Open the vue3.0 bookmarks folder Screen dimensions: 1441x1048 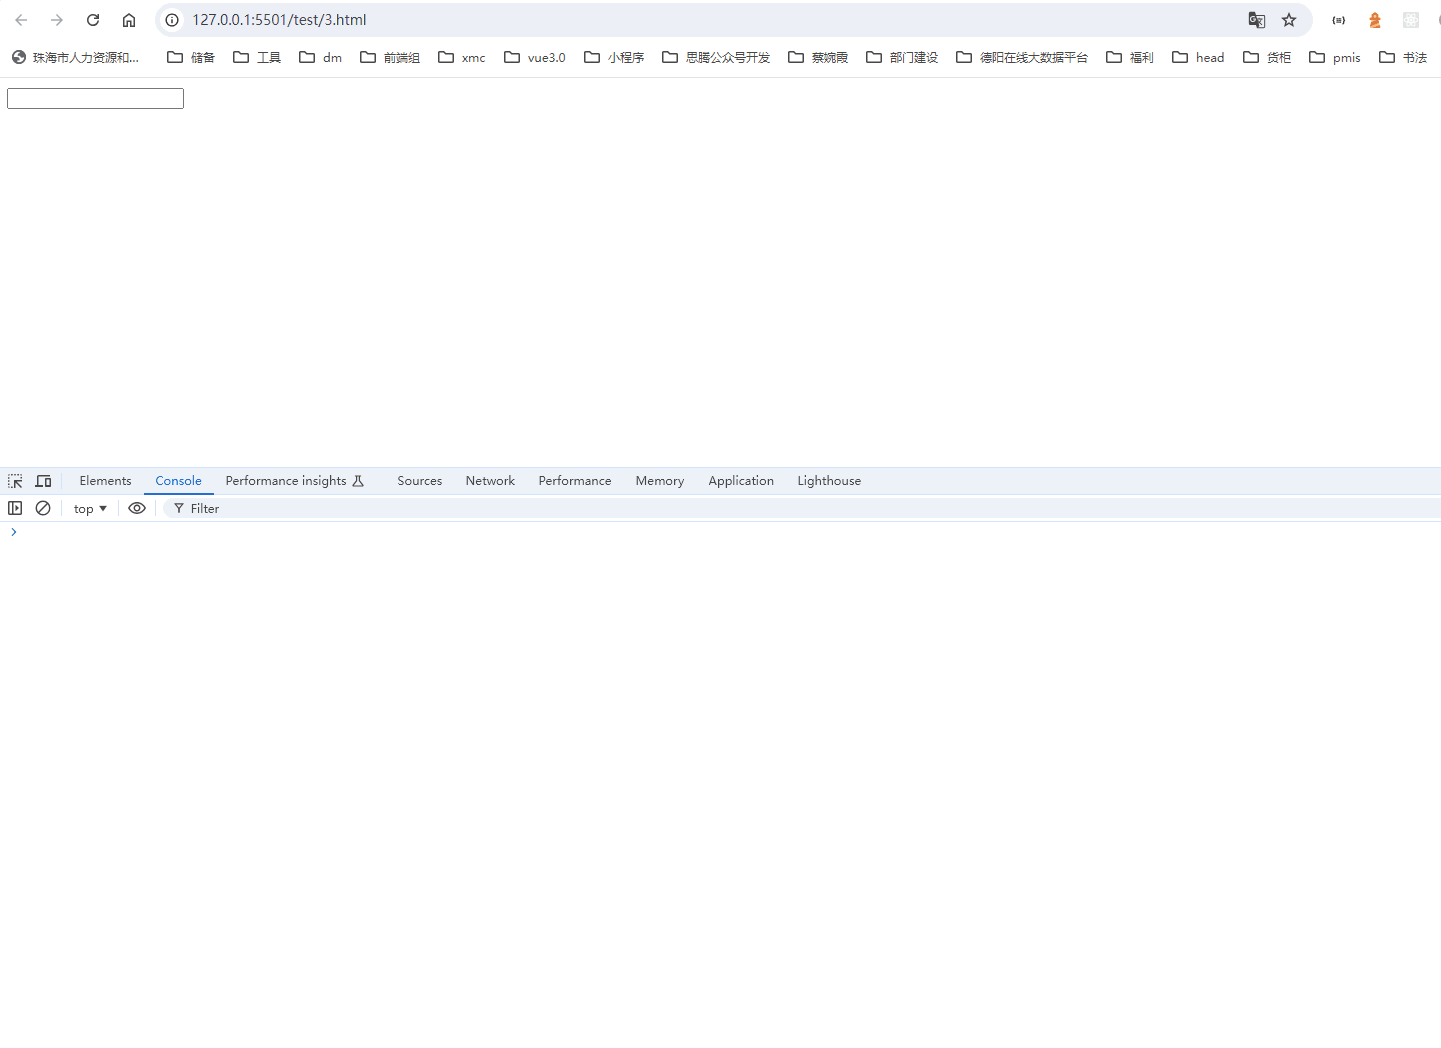(x=534, y=57)
